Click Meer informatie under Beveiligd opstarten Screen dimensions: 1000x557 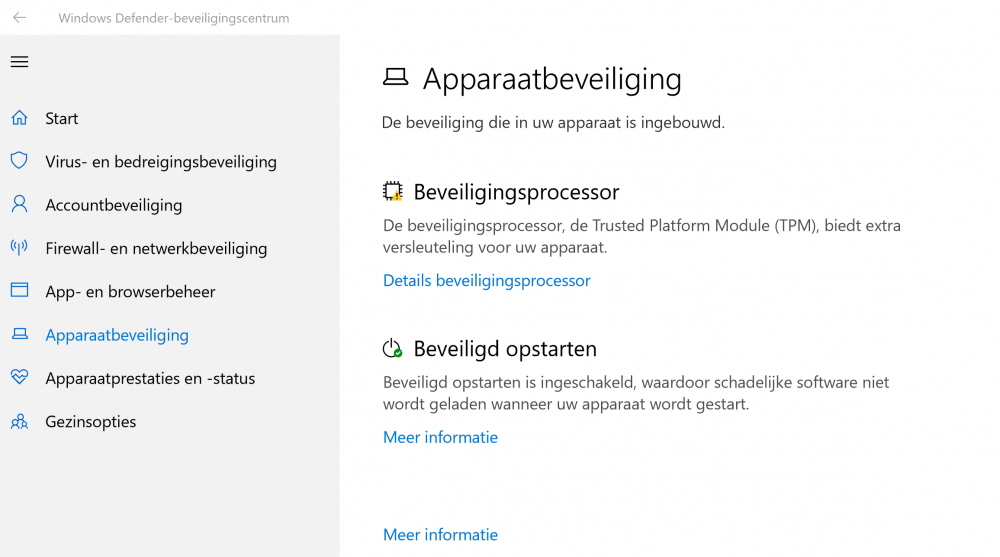(x=440, y=437)
